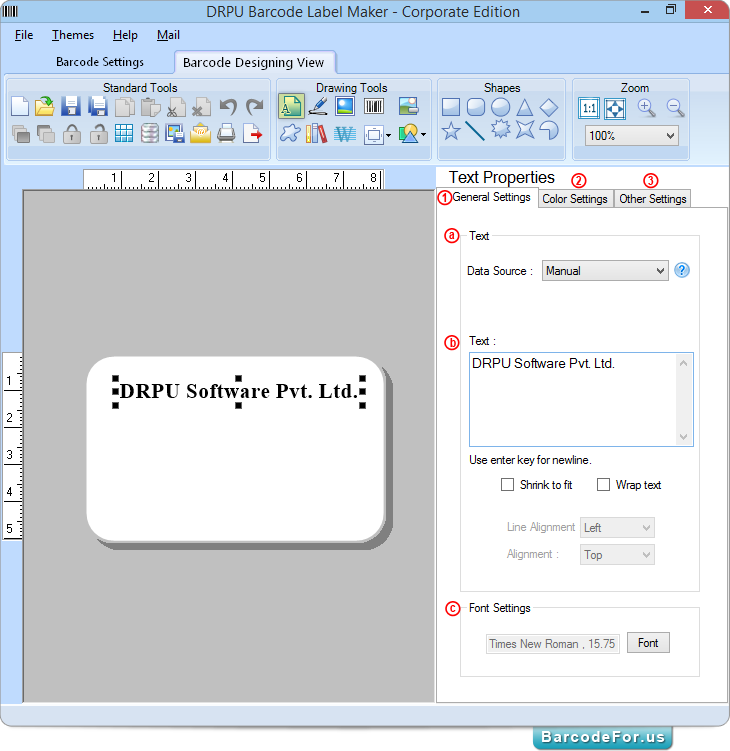Screen dimensions: 730x751
Task: Open the image library books icon
Action: point(317,134)
